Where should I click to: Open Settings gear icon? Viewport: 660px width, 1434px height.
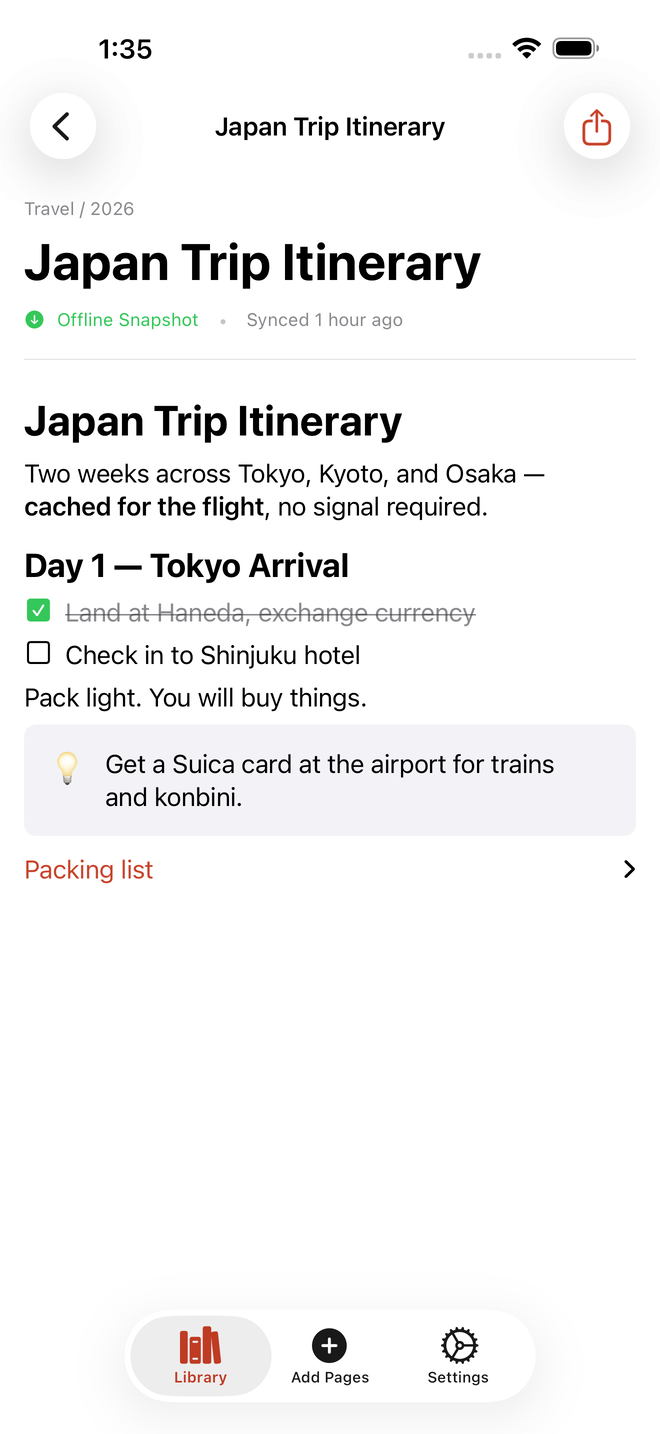pos(459,1346)
